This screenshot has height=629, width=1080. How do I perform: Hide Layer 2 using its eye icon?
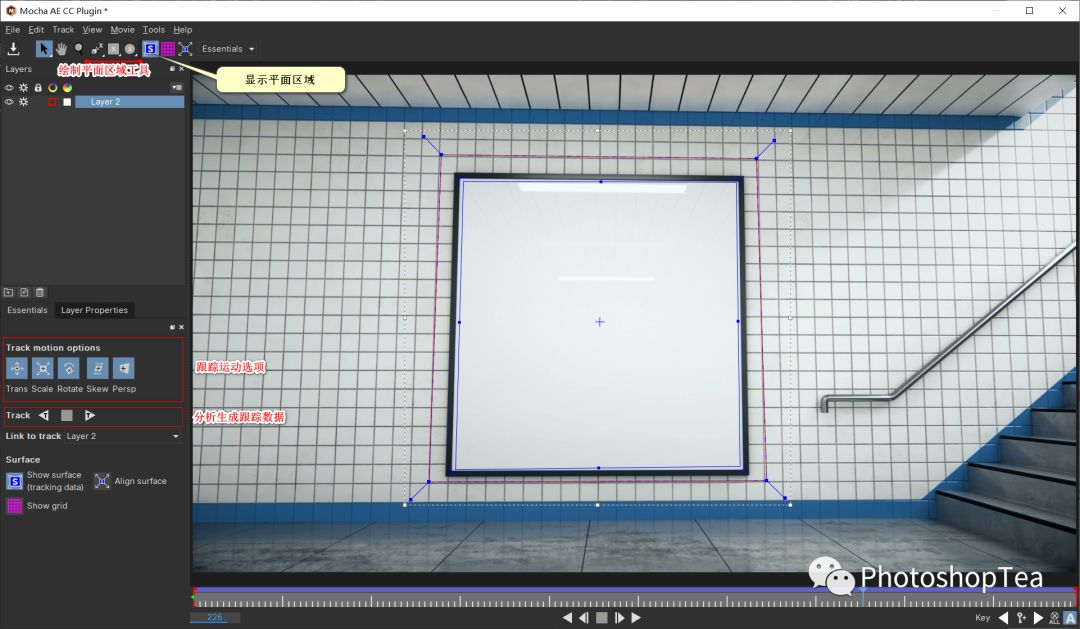tap(9, 102)
